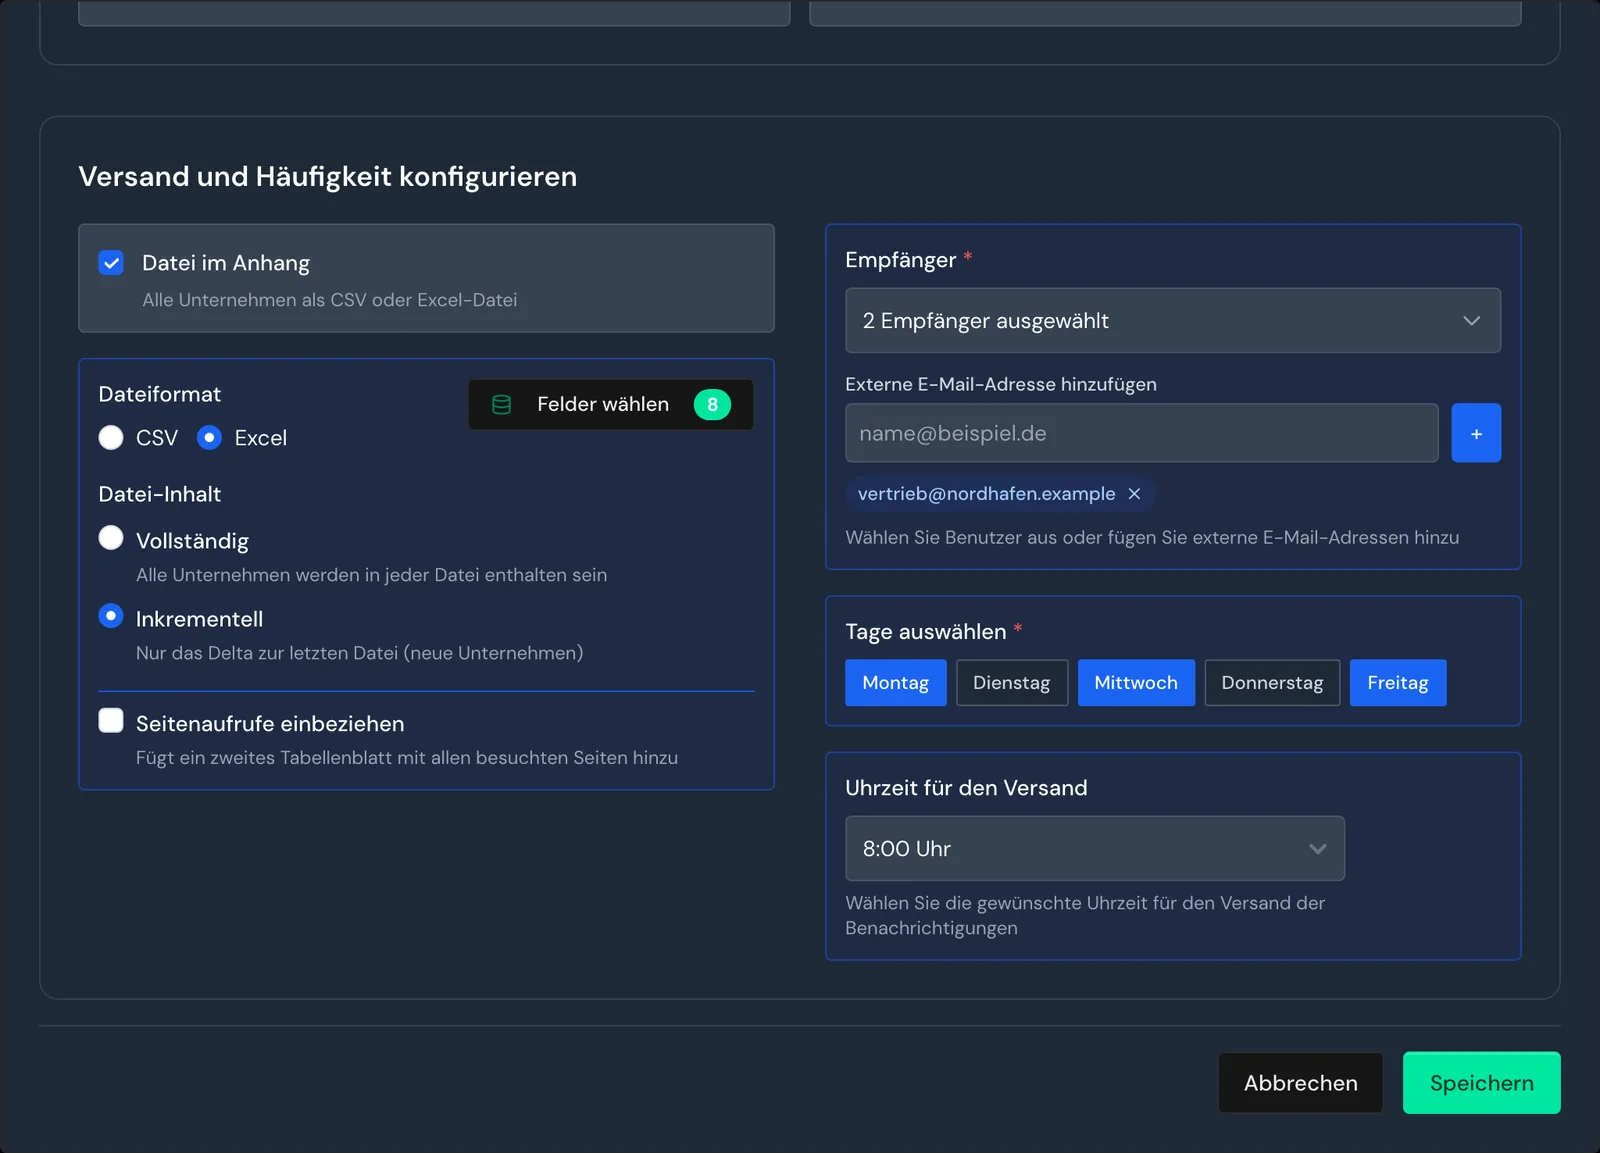
Task: Click the plus button to add email
Action: pyautogui.click(x=1476, y=433)
